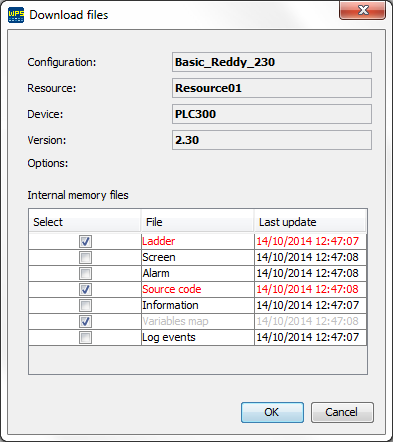Image resolution: width=393 pixels, height=442 pixels.
Task: Select the Information file checkbox
Action: (x=85, y=305)
